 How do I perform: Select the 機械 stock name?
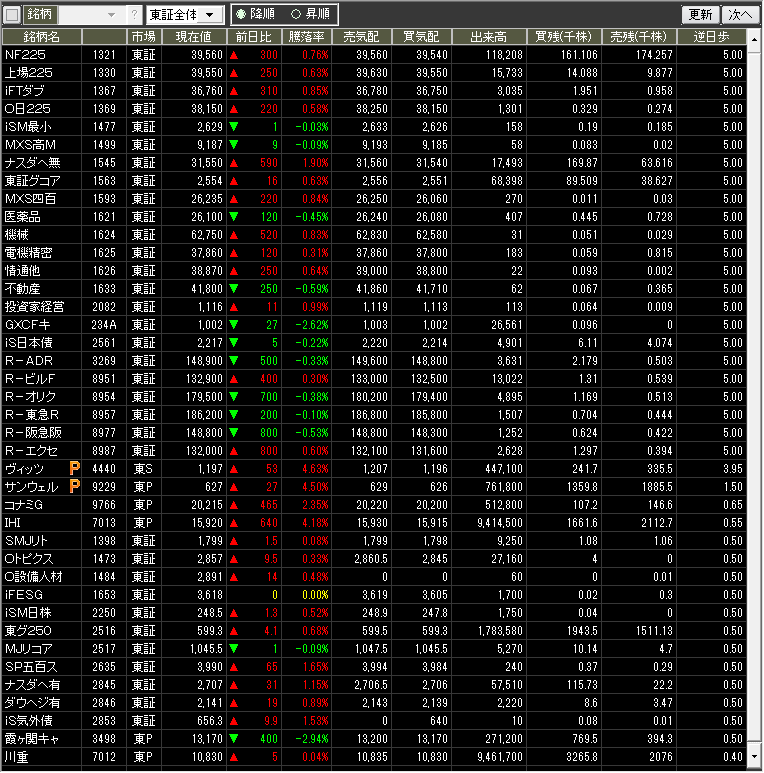pyautogui.click(x=16, y=235)
